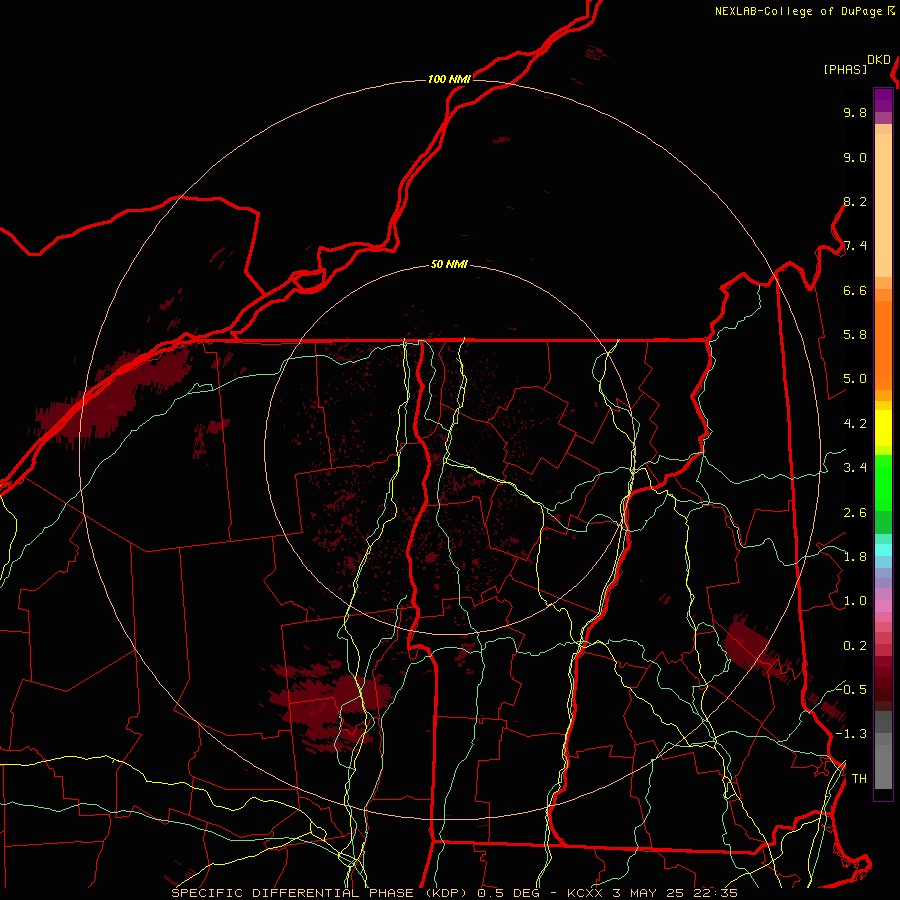
Task: Click the DKD label above the color scale
Action: [879, 60]
